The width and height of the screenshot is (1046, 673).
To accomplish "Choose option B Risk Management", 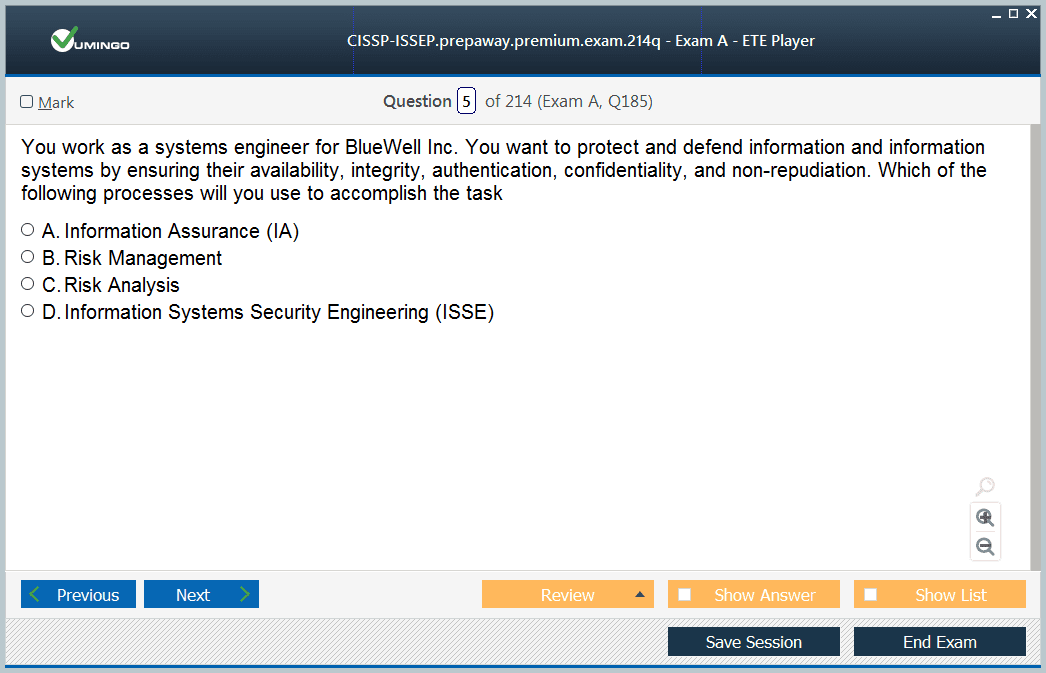I will (28, 257).
